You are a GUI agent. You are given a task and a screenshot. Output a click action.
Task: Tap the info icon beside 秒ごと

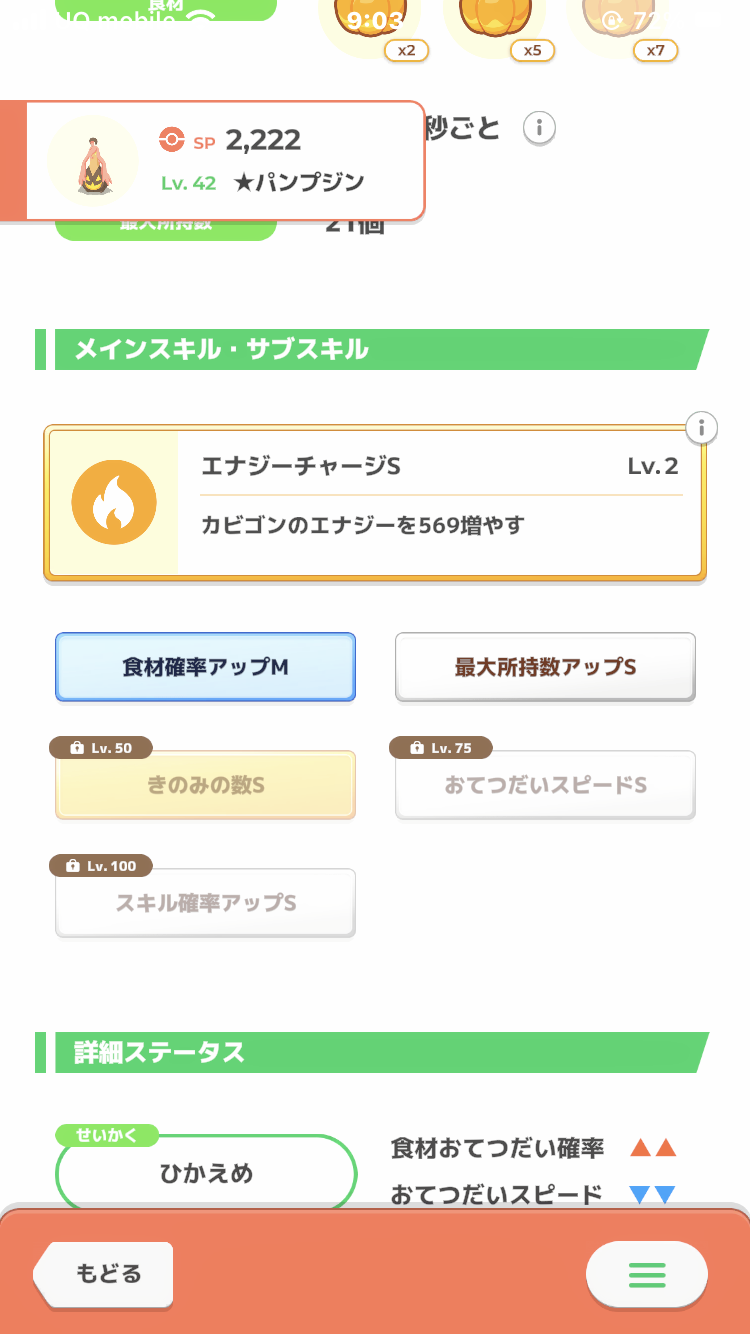tap(539, 128)
